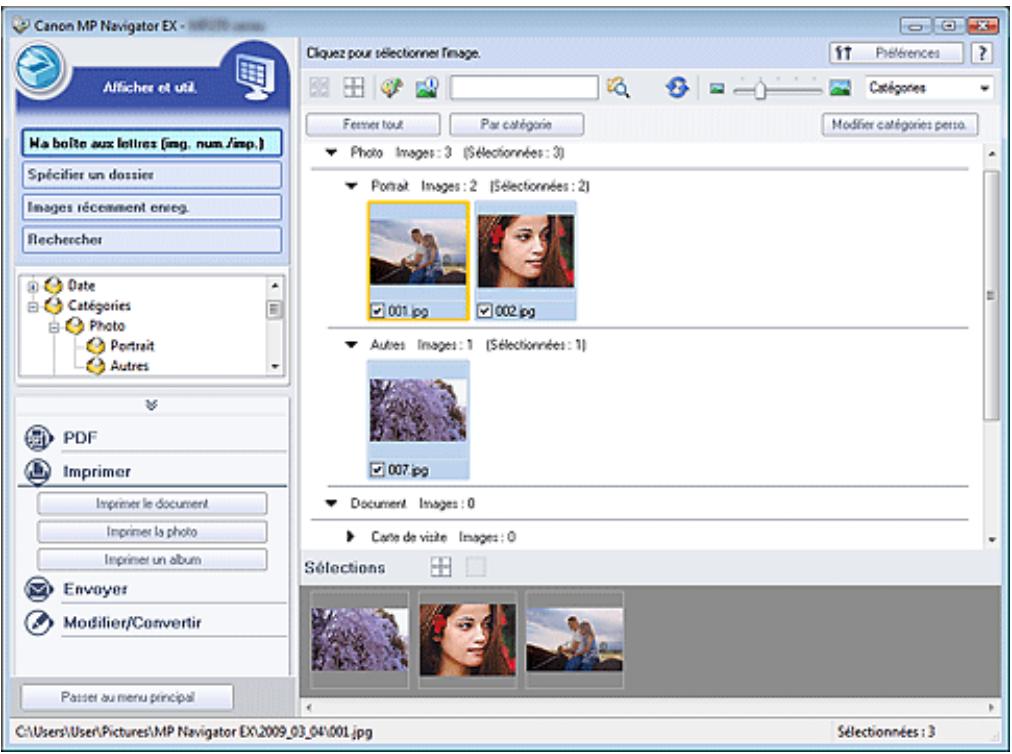Expand the Carte de visite triangle

point(350,536)
